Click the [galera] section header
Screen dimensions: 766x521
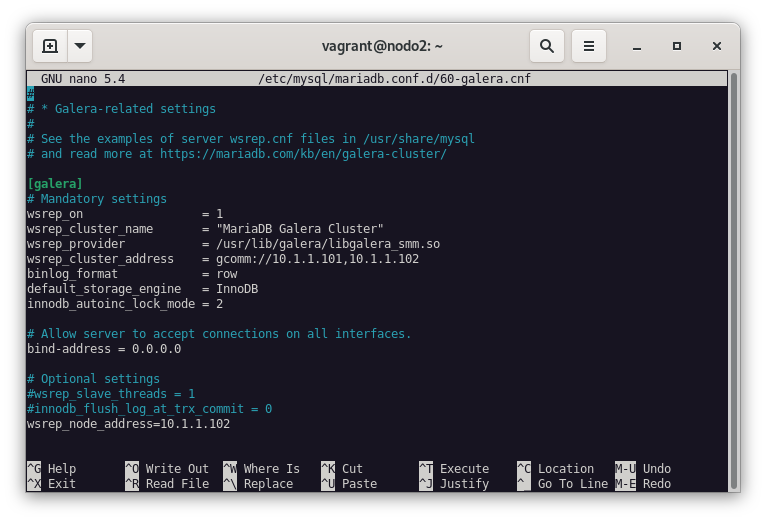[x=55, y=184]
